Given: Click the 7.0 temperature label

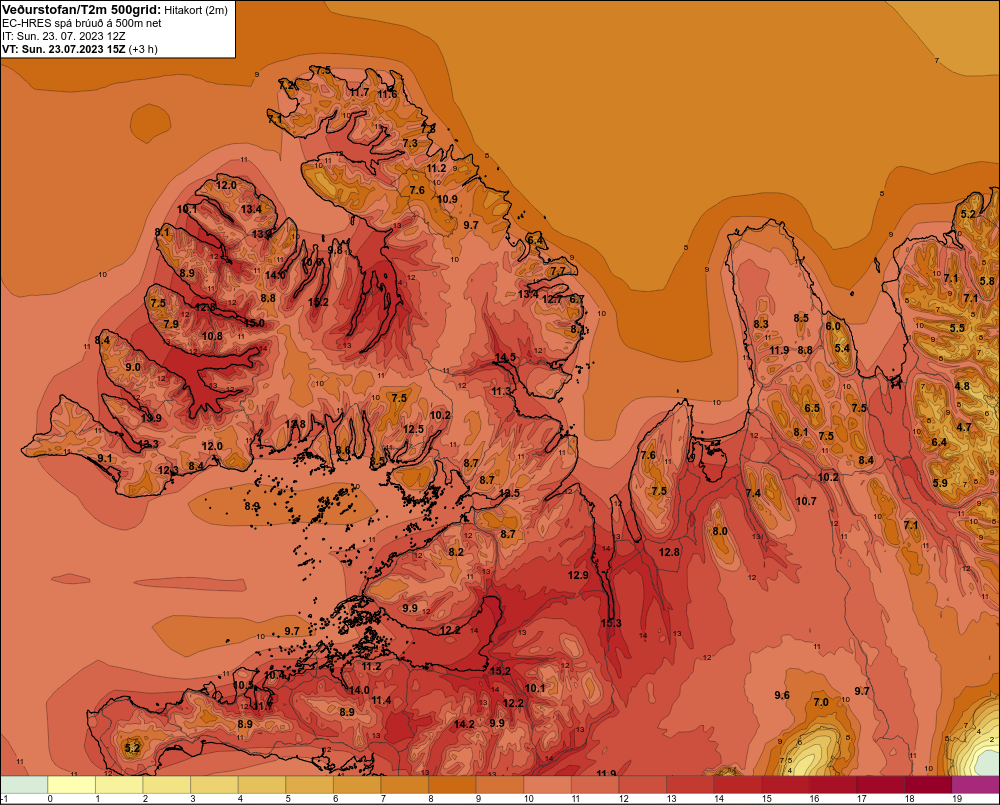Looking at the screenshot, I should tap(821, 702).
